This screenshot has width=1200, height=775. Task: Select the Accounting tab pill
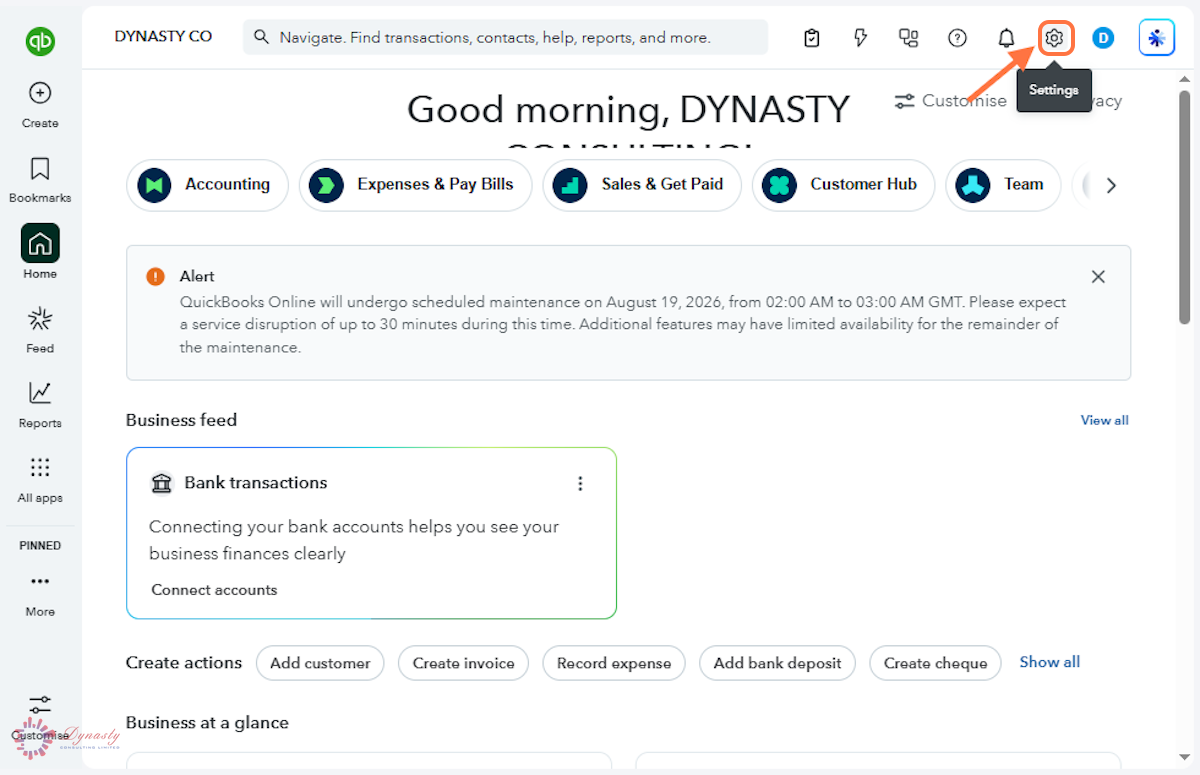(207, 185)
